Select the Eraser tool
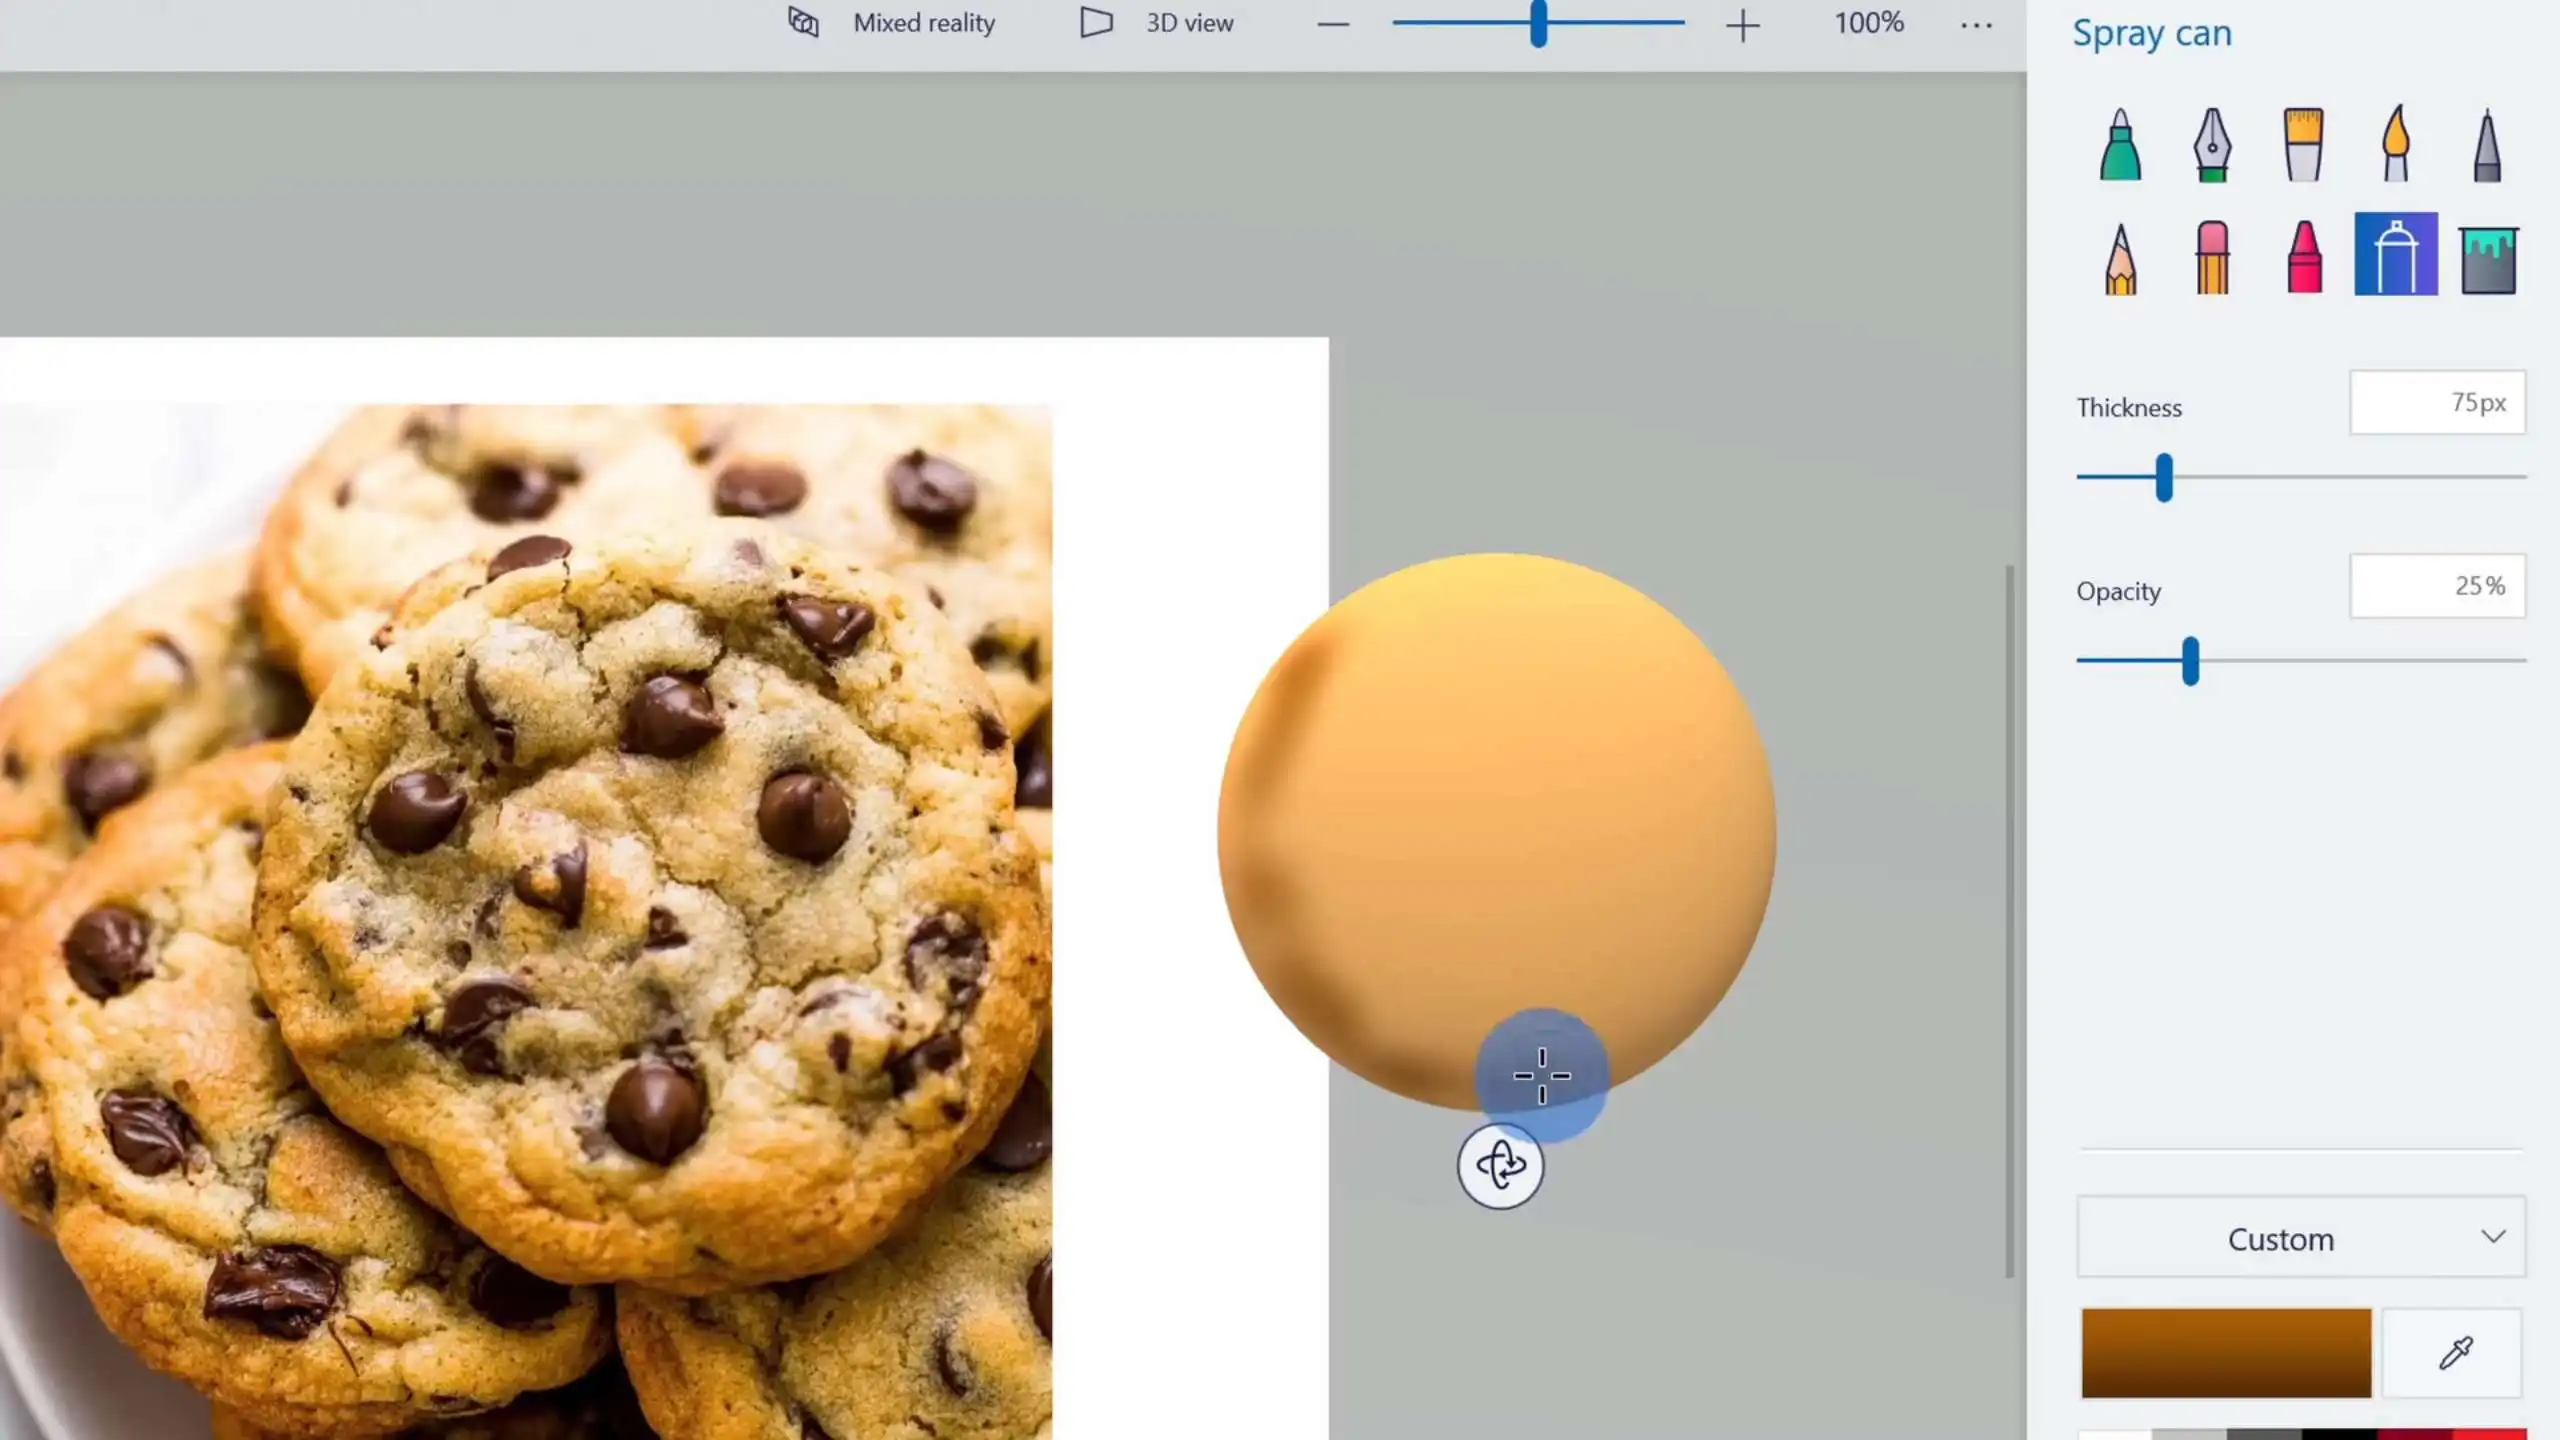Screen dimensions: 2560x1440 [x=2212, y=258]
